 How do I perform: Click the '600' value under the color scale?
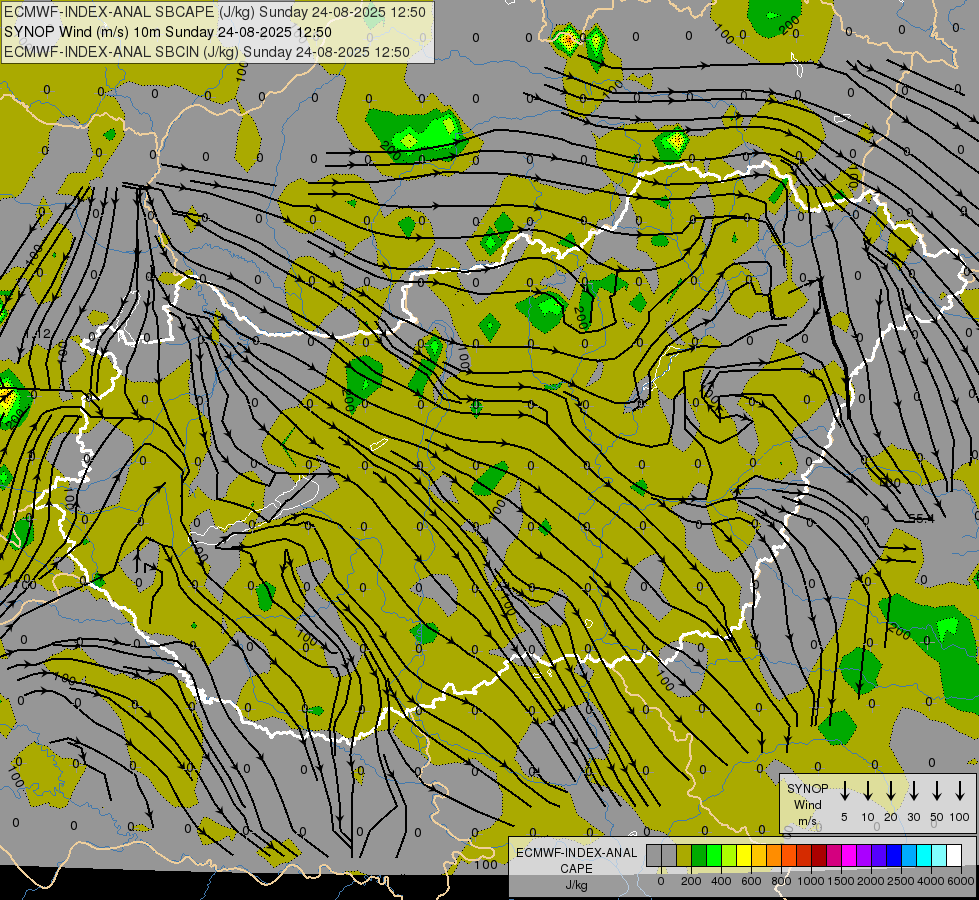[751, 881]
